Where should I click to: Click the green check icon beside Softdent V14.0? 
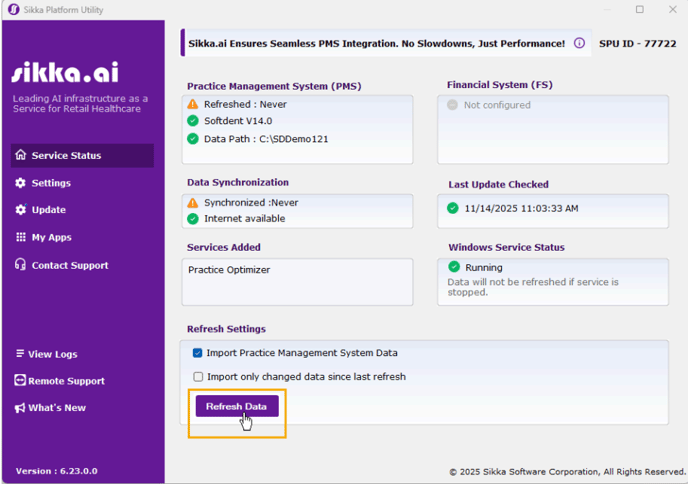click(x=193, y=121)
